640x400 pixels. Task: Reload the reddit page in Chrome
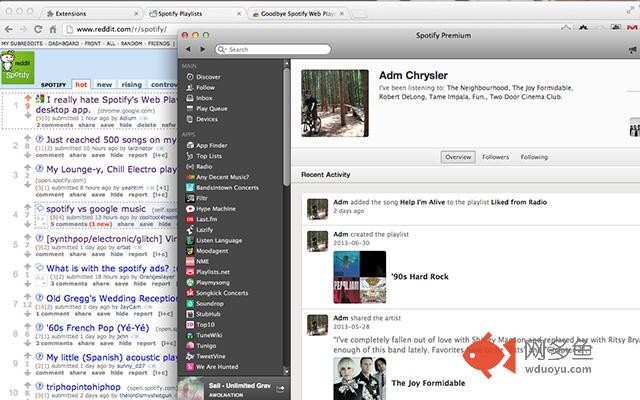click(38, 29)
